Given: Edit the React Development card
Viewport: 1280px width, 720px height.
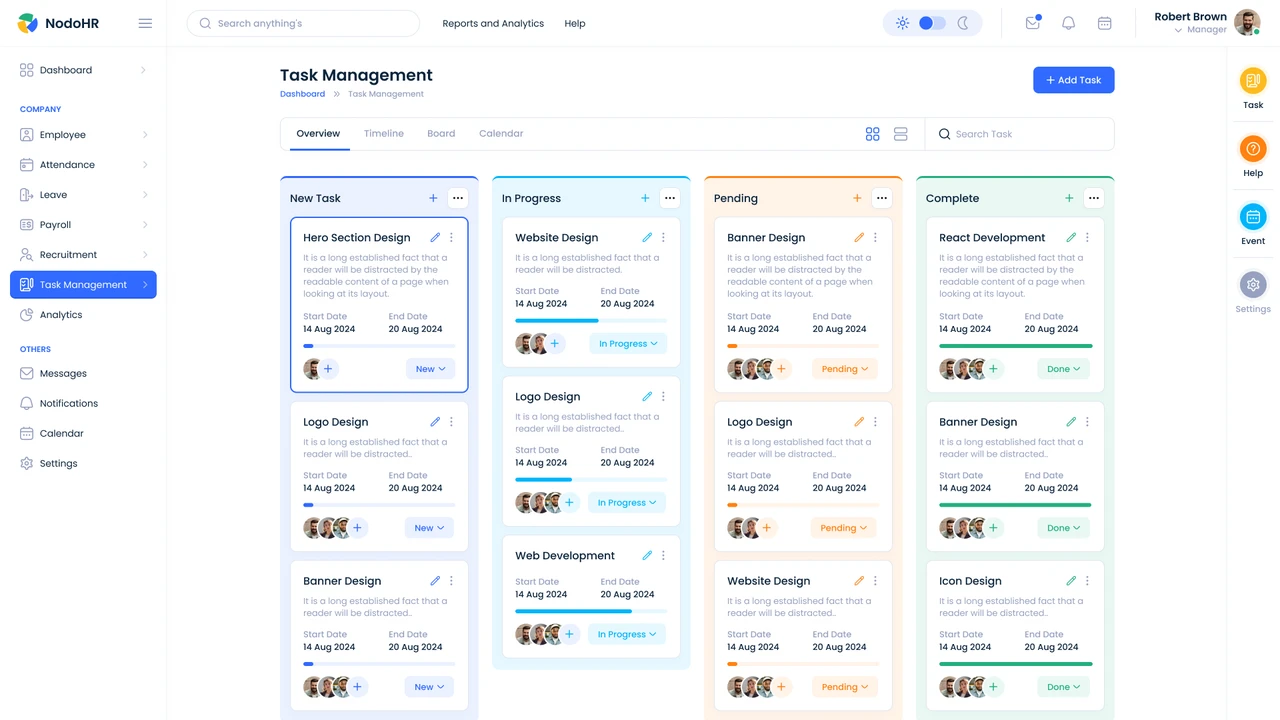Looking at the screenshot, I should point(1071,238).
